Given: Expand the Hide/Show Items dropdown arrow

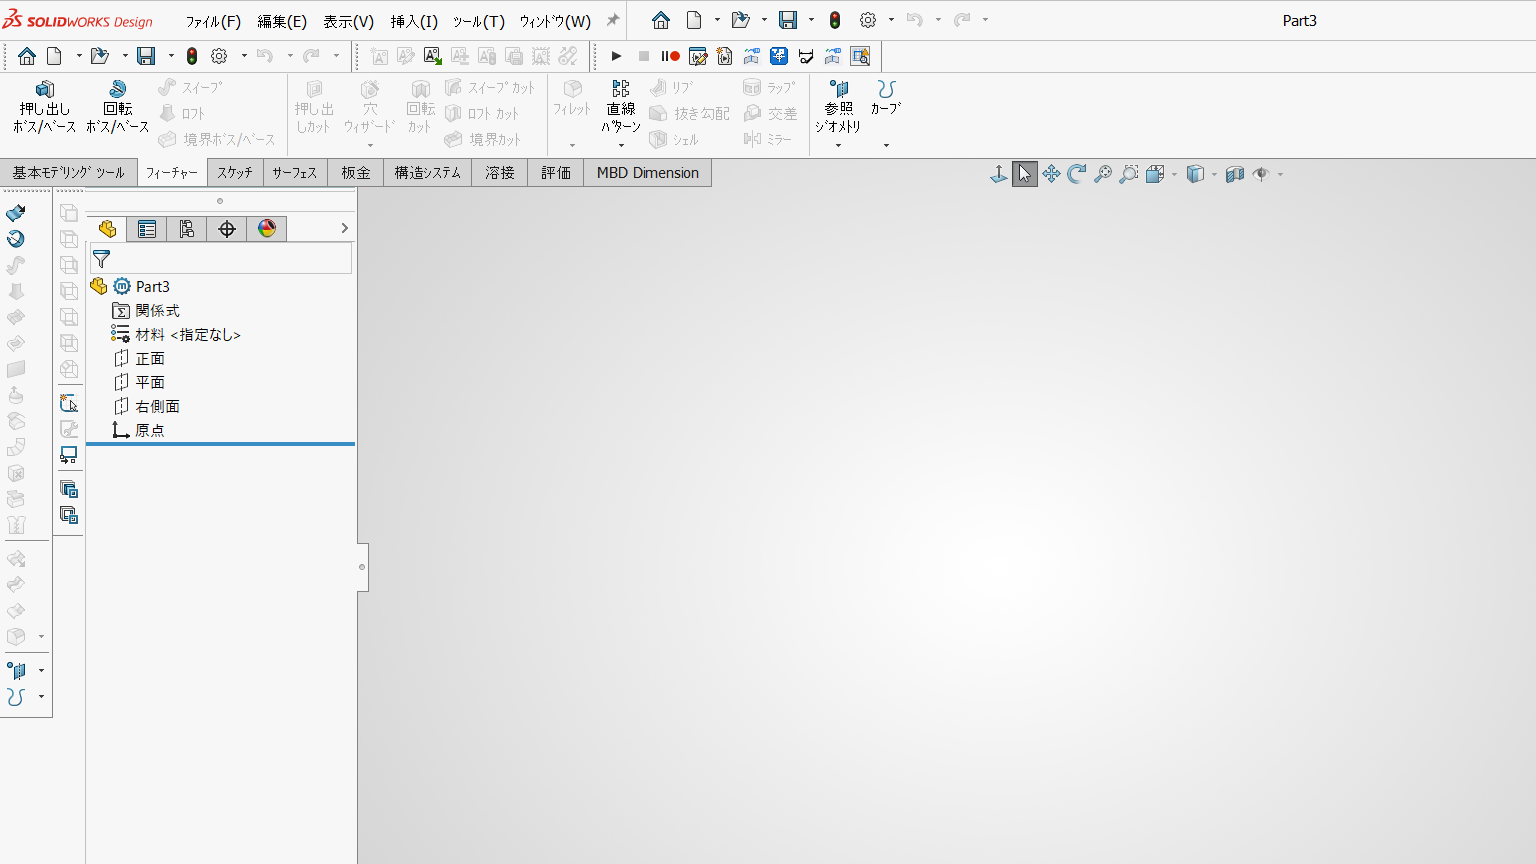Looking at the screenshot, I should click(x=1280, y=175).
